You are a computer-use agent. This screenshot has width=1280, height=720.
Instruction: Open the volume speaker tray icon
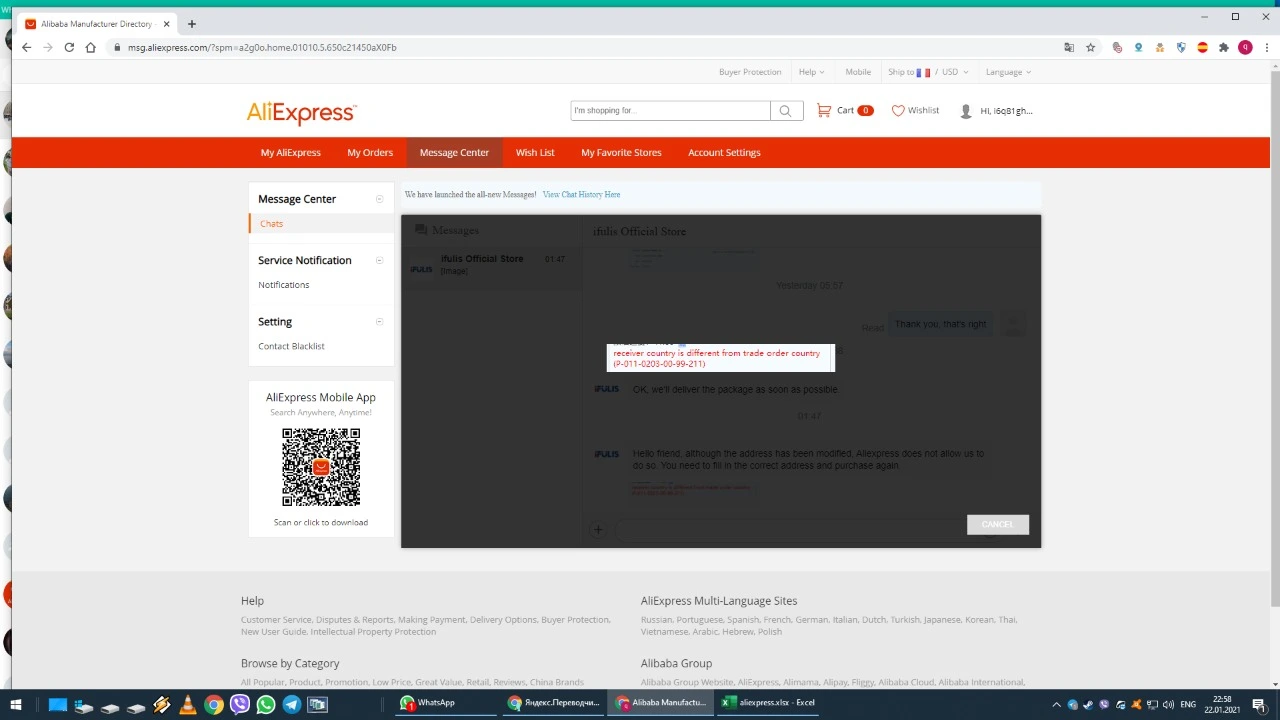pyautogui.click(x=1166, y=705)
